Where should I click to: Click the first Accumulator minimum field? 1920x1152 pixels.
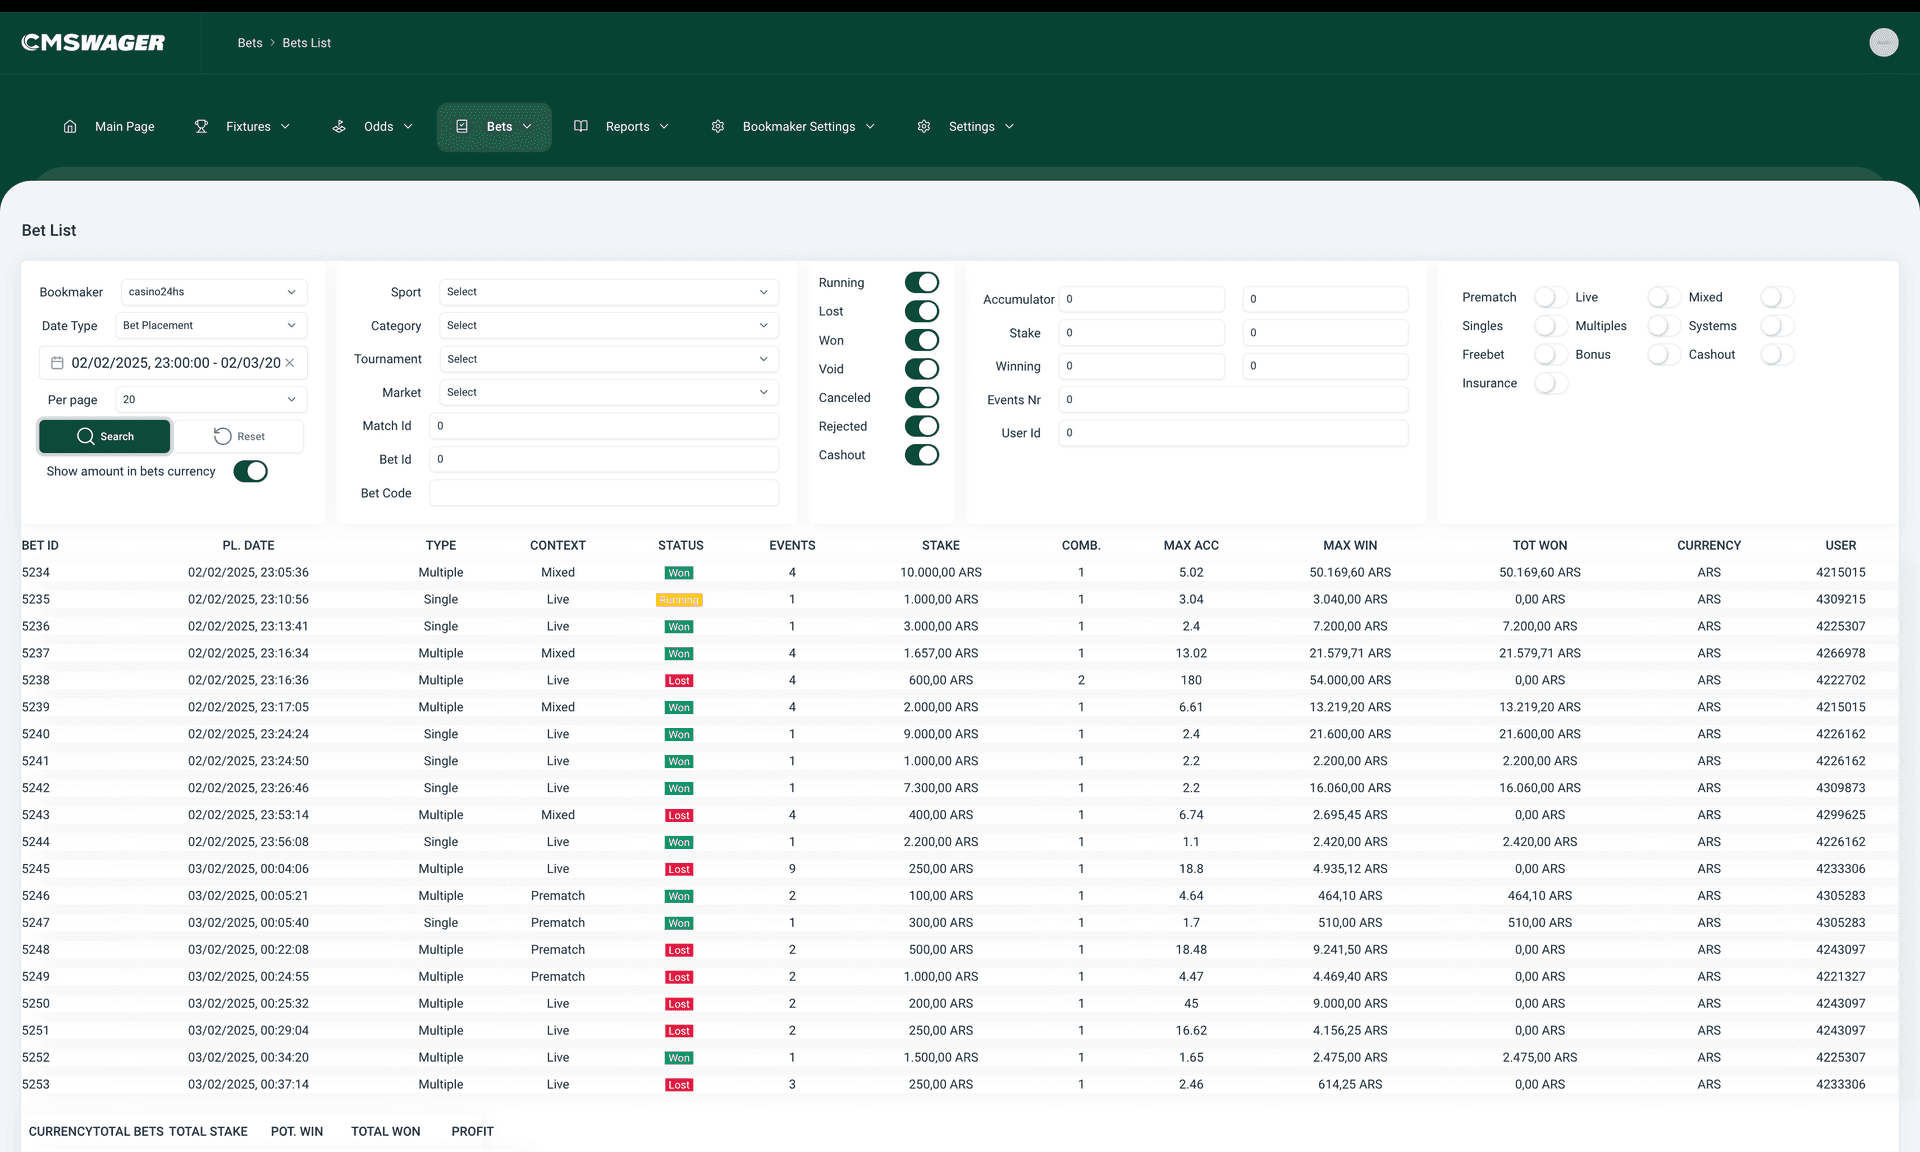click(x=1142, y=299)
